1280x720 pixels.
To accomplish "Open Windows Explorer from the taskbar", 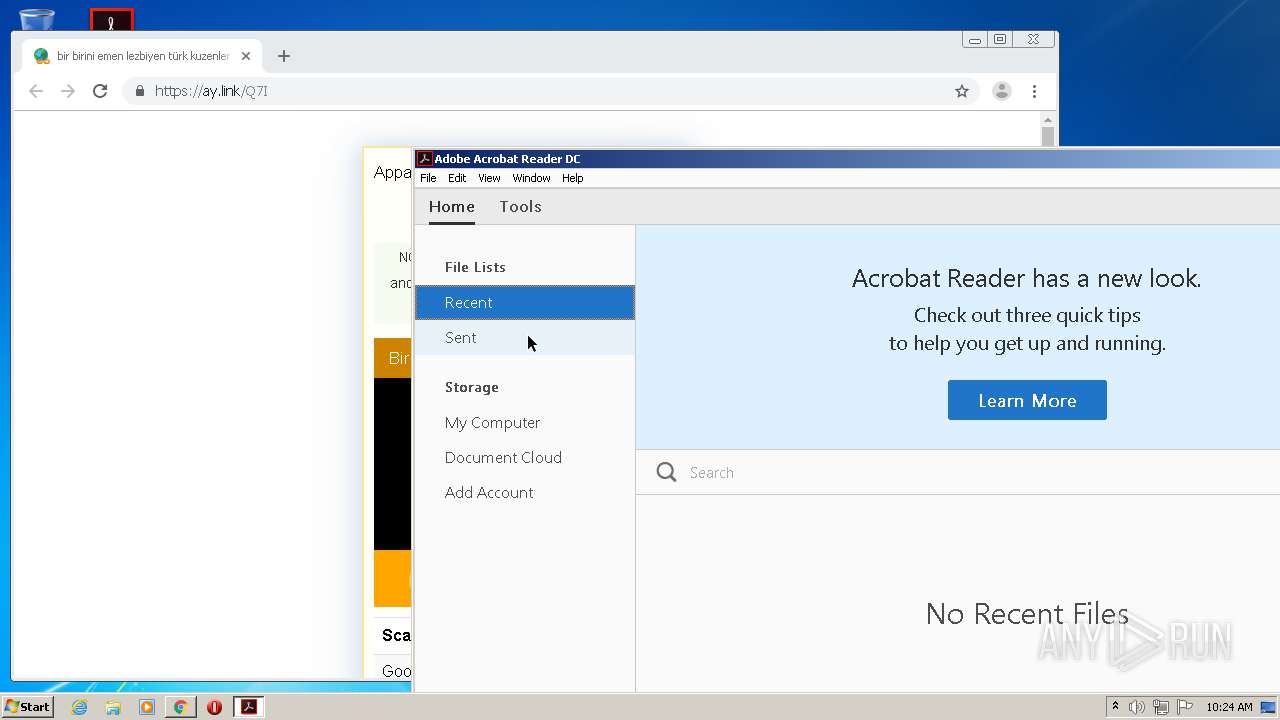I will pos(113,707).
